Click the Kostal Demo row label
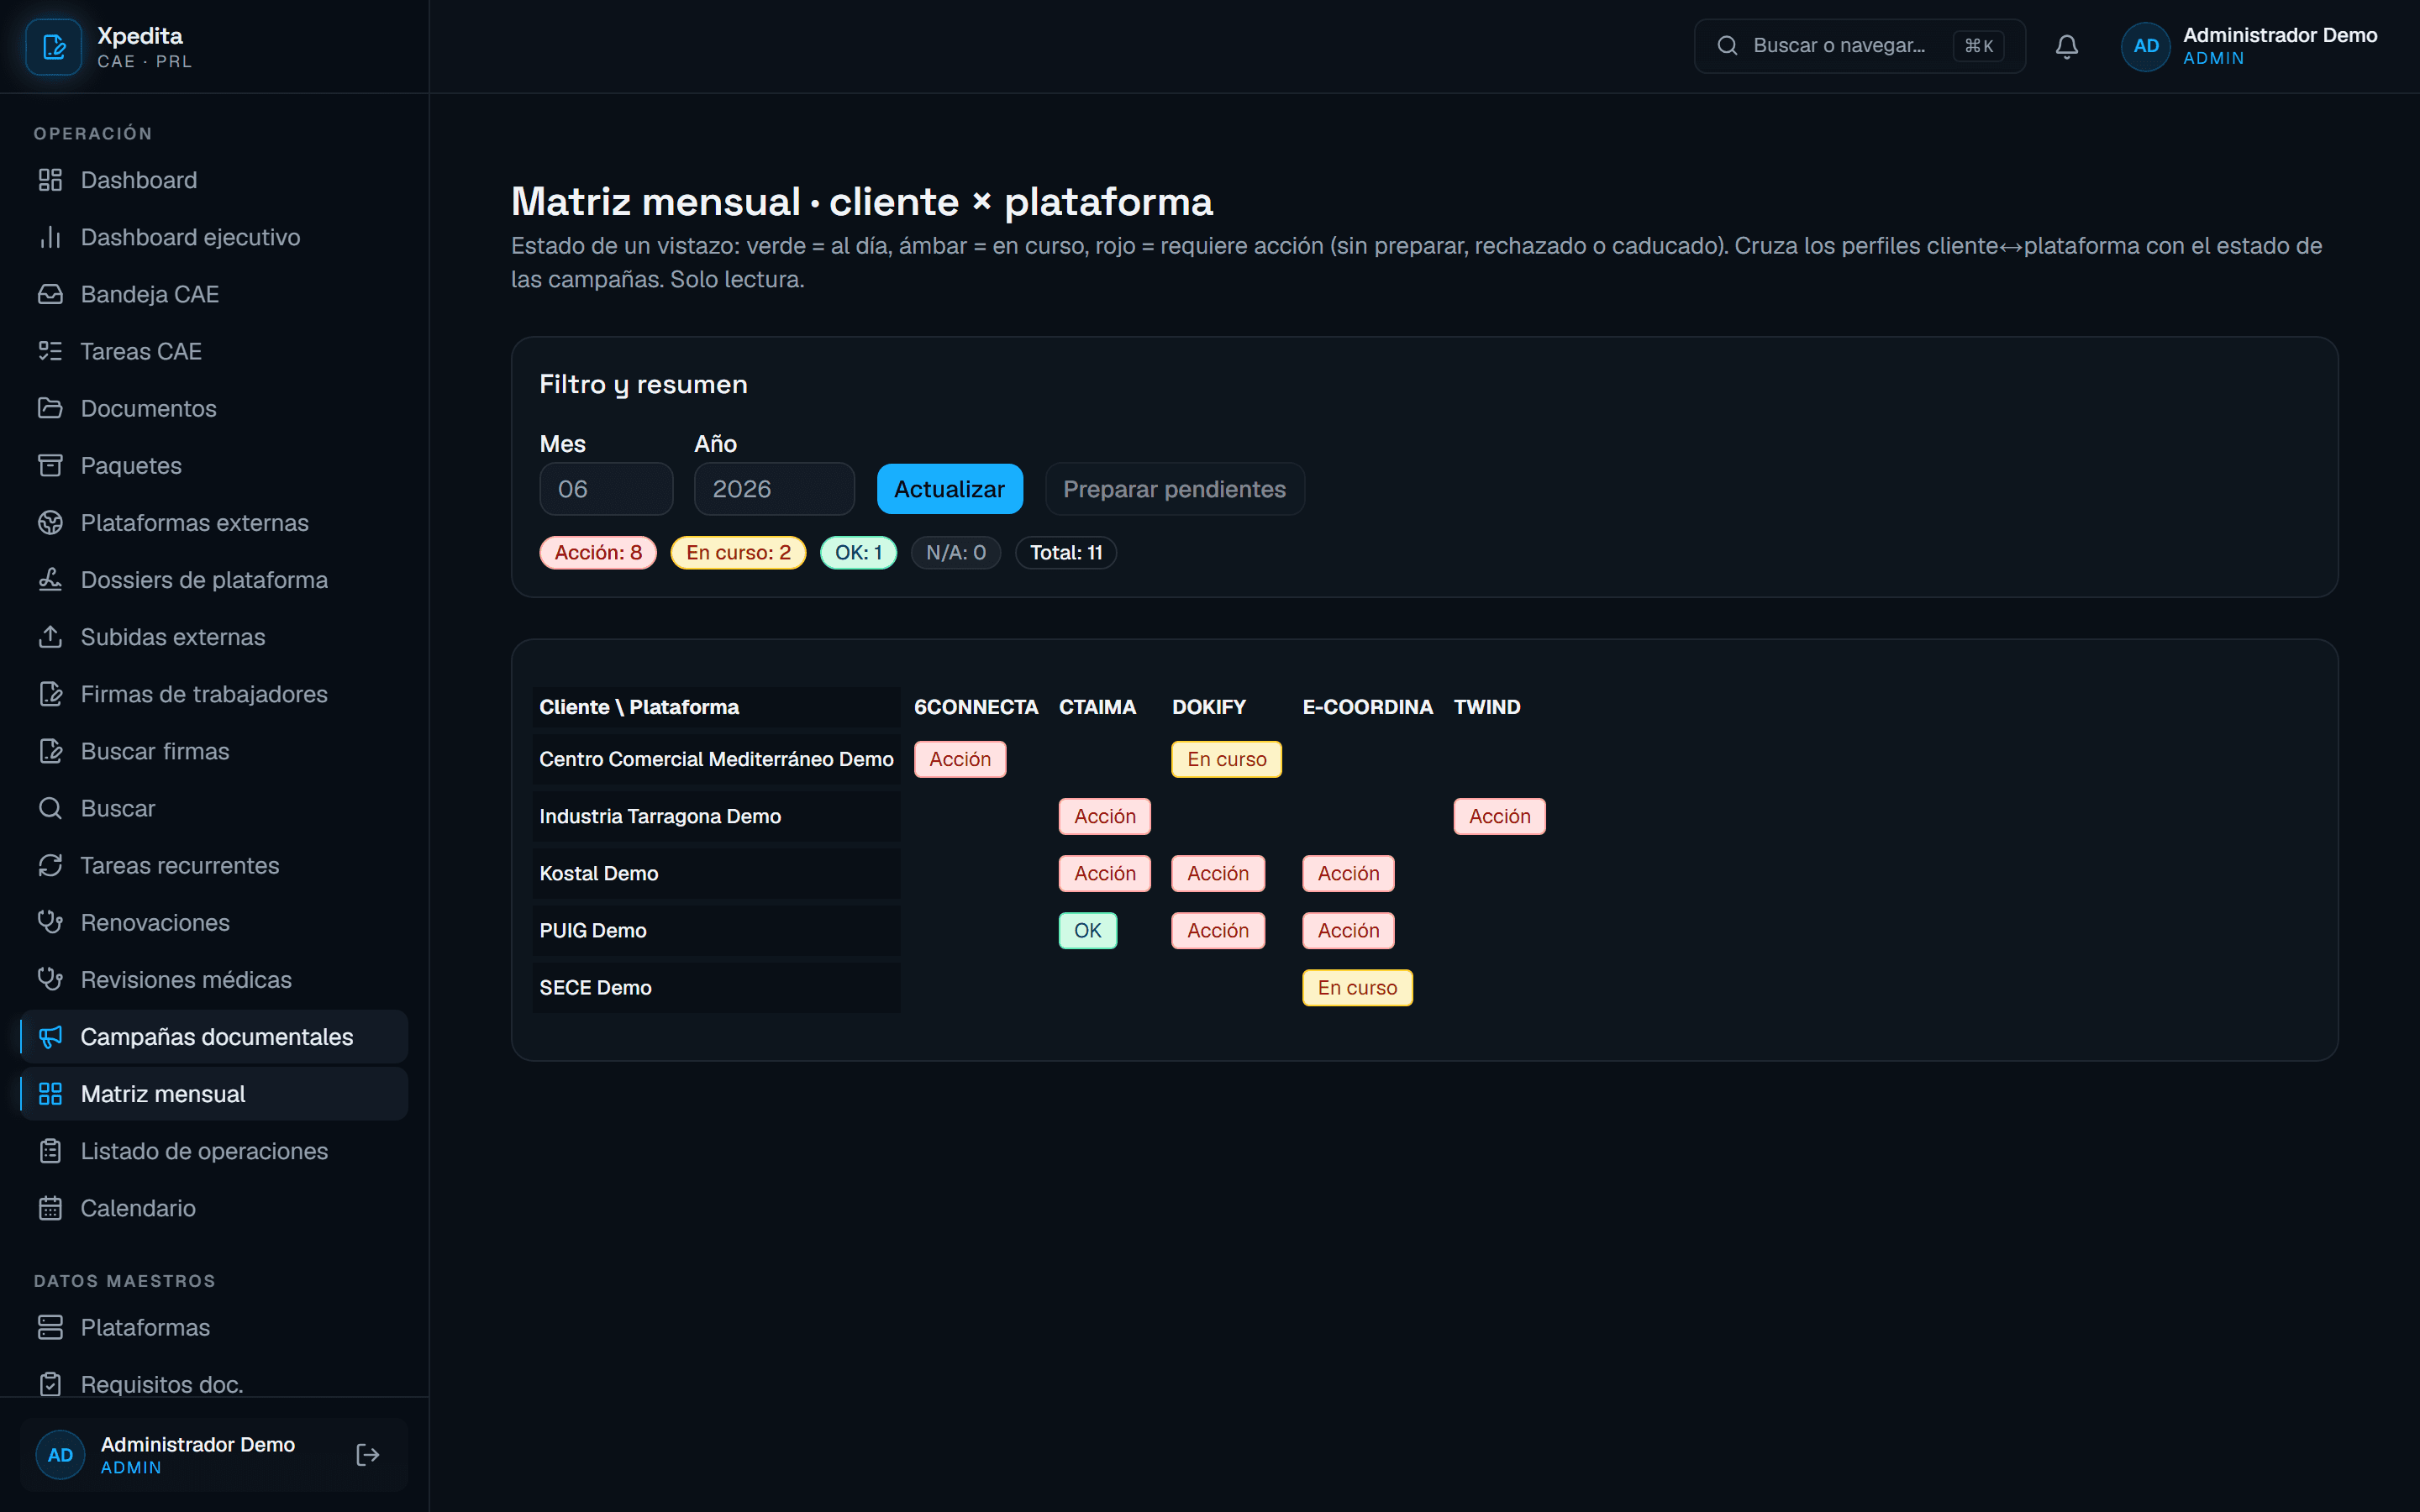Viewport: 2420px width, 1512px height. (x=598, y=873)
